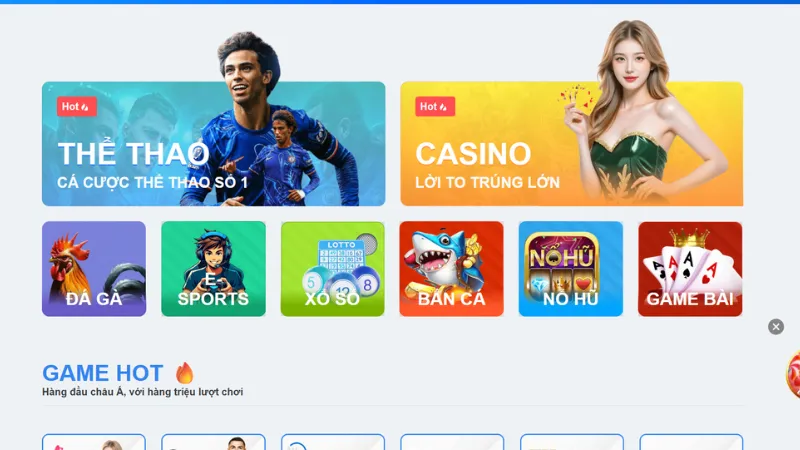Open the floating red promo ball

[x=793, y=374]
